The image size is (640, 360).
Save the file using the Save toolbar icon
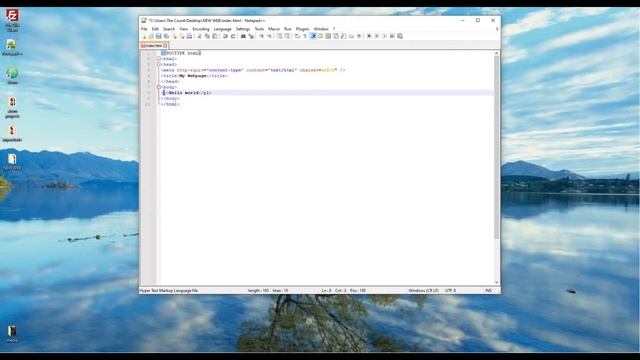point(158,36)
